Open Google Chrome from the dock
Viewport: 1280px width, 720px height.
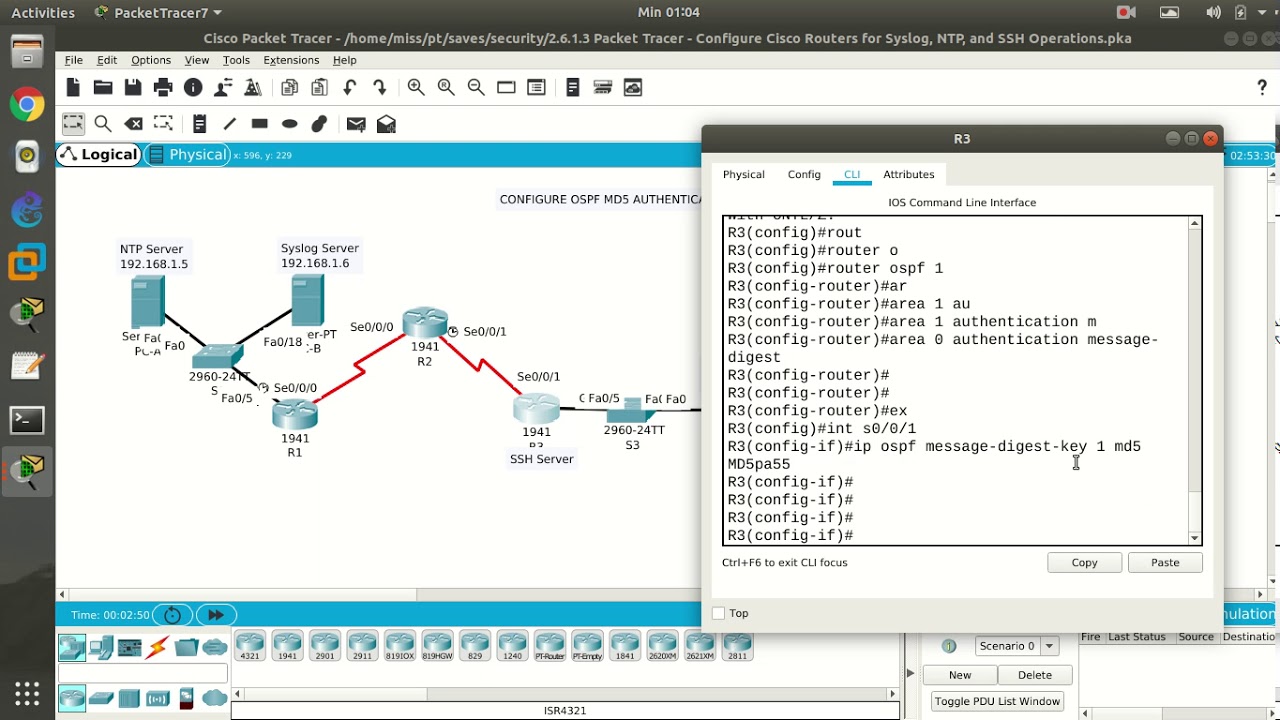point(27,103)
